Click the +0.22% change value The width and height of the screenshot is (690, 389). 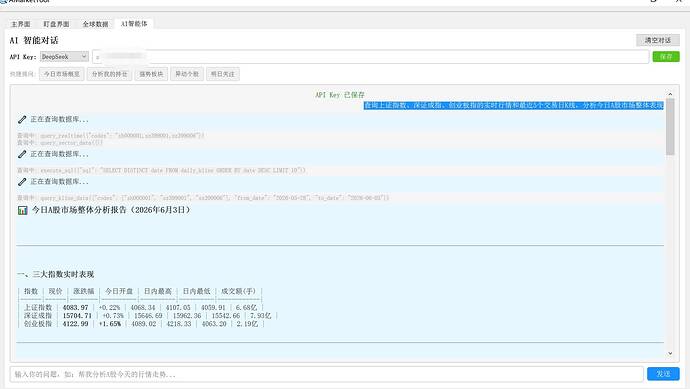point(110,308)
